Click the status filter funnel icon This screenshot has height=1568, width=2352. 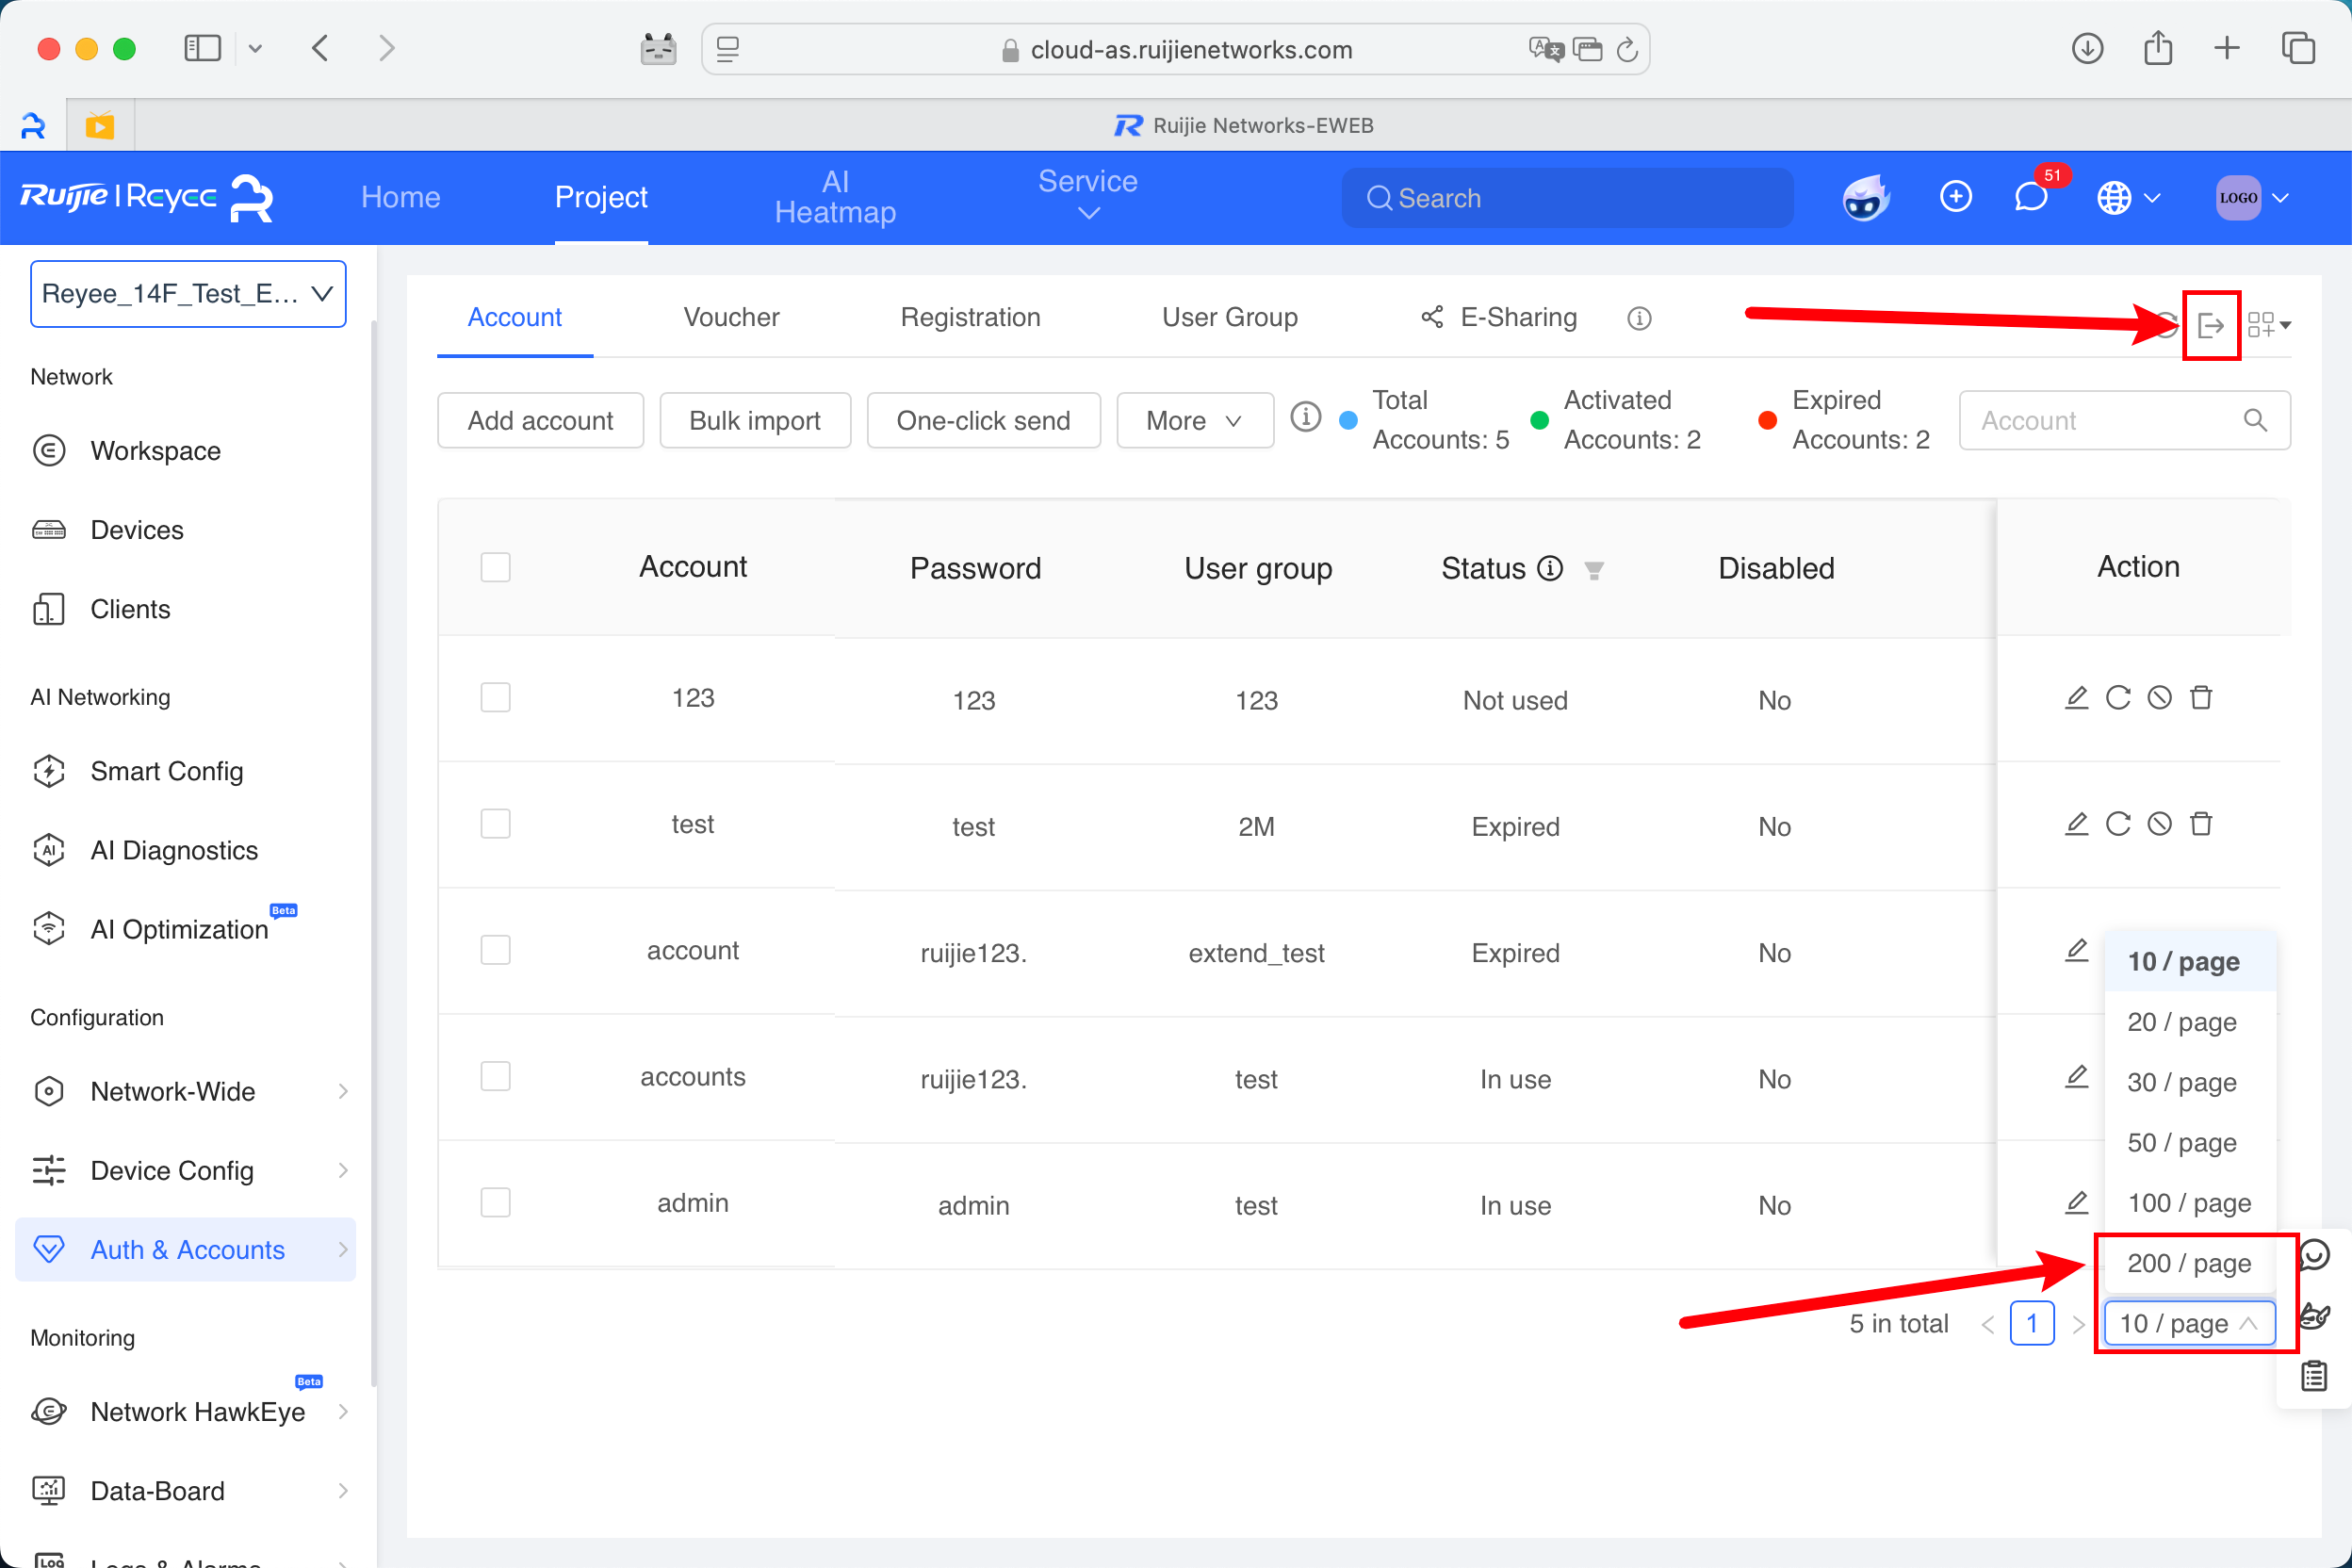[x=1594, y=570]
